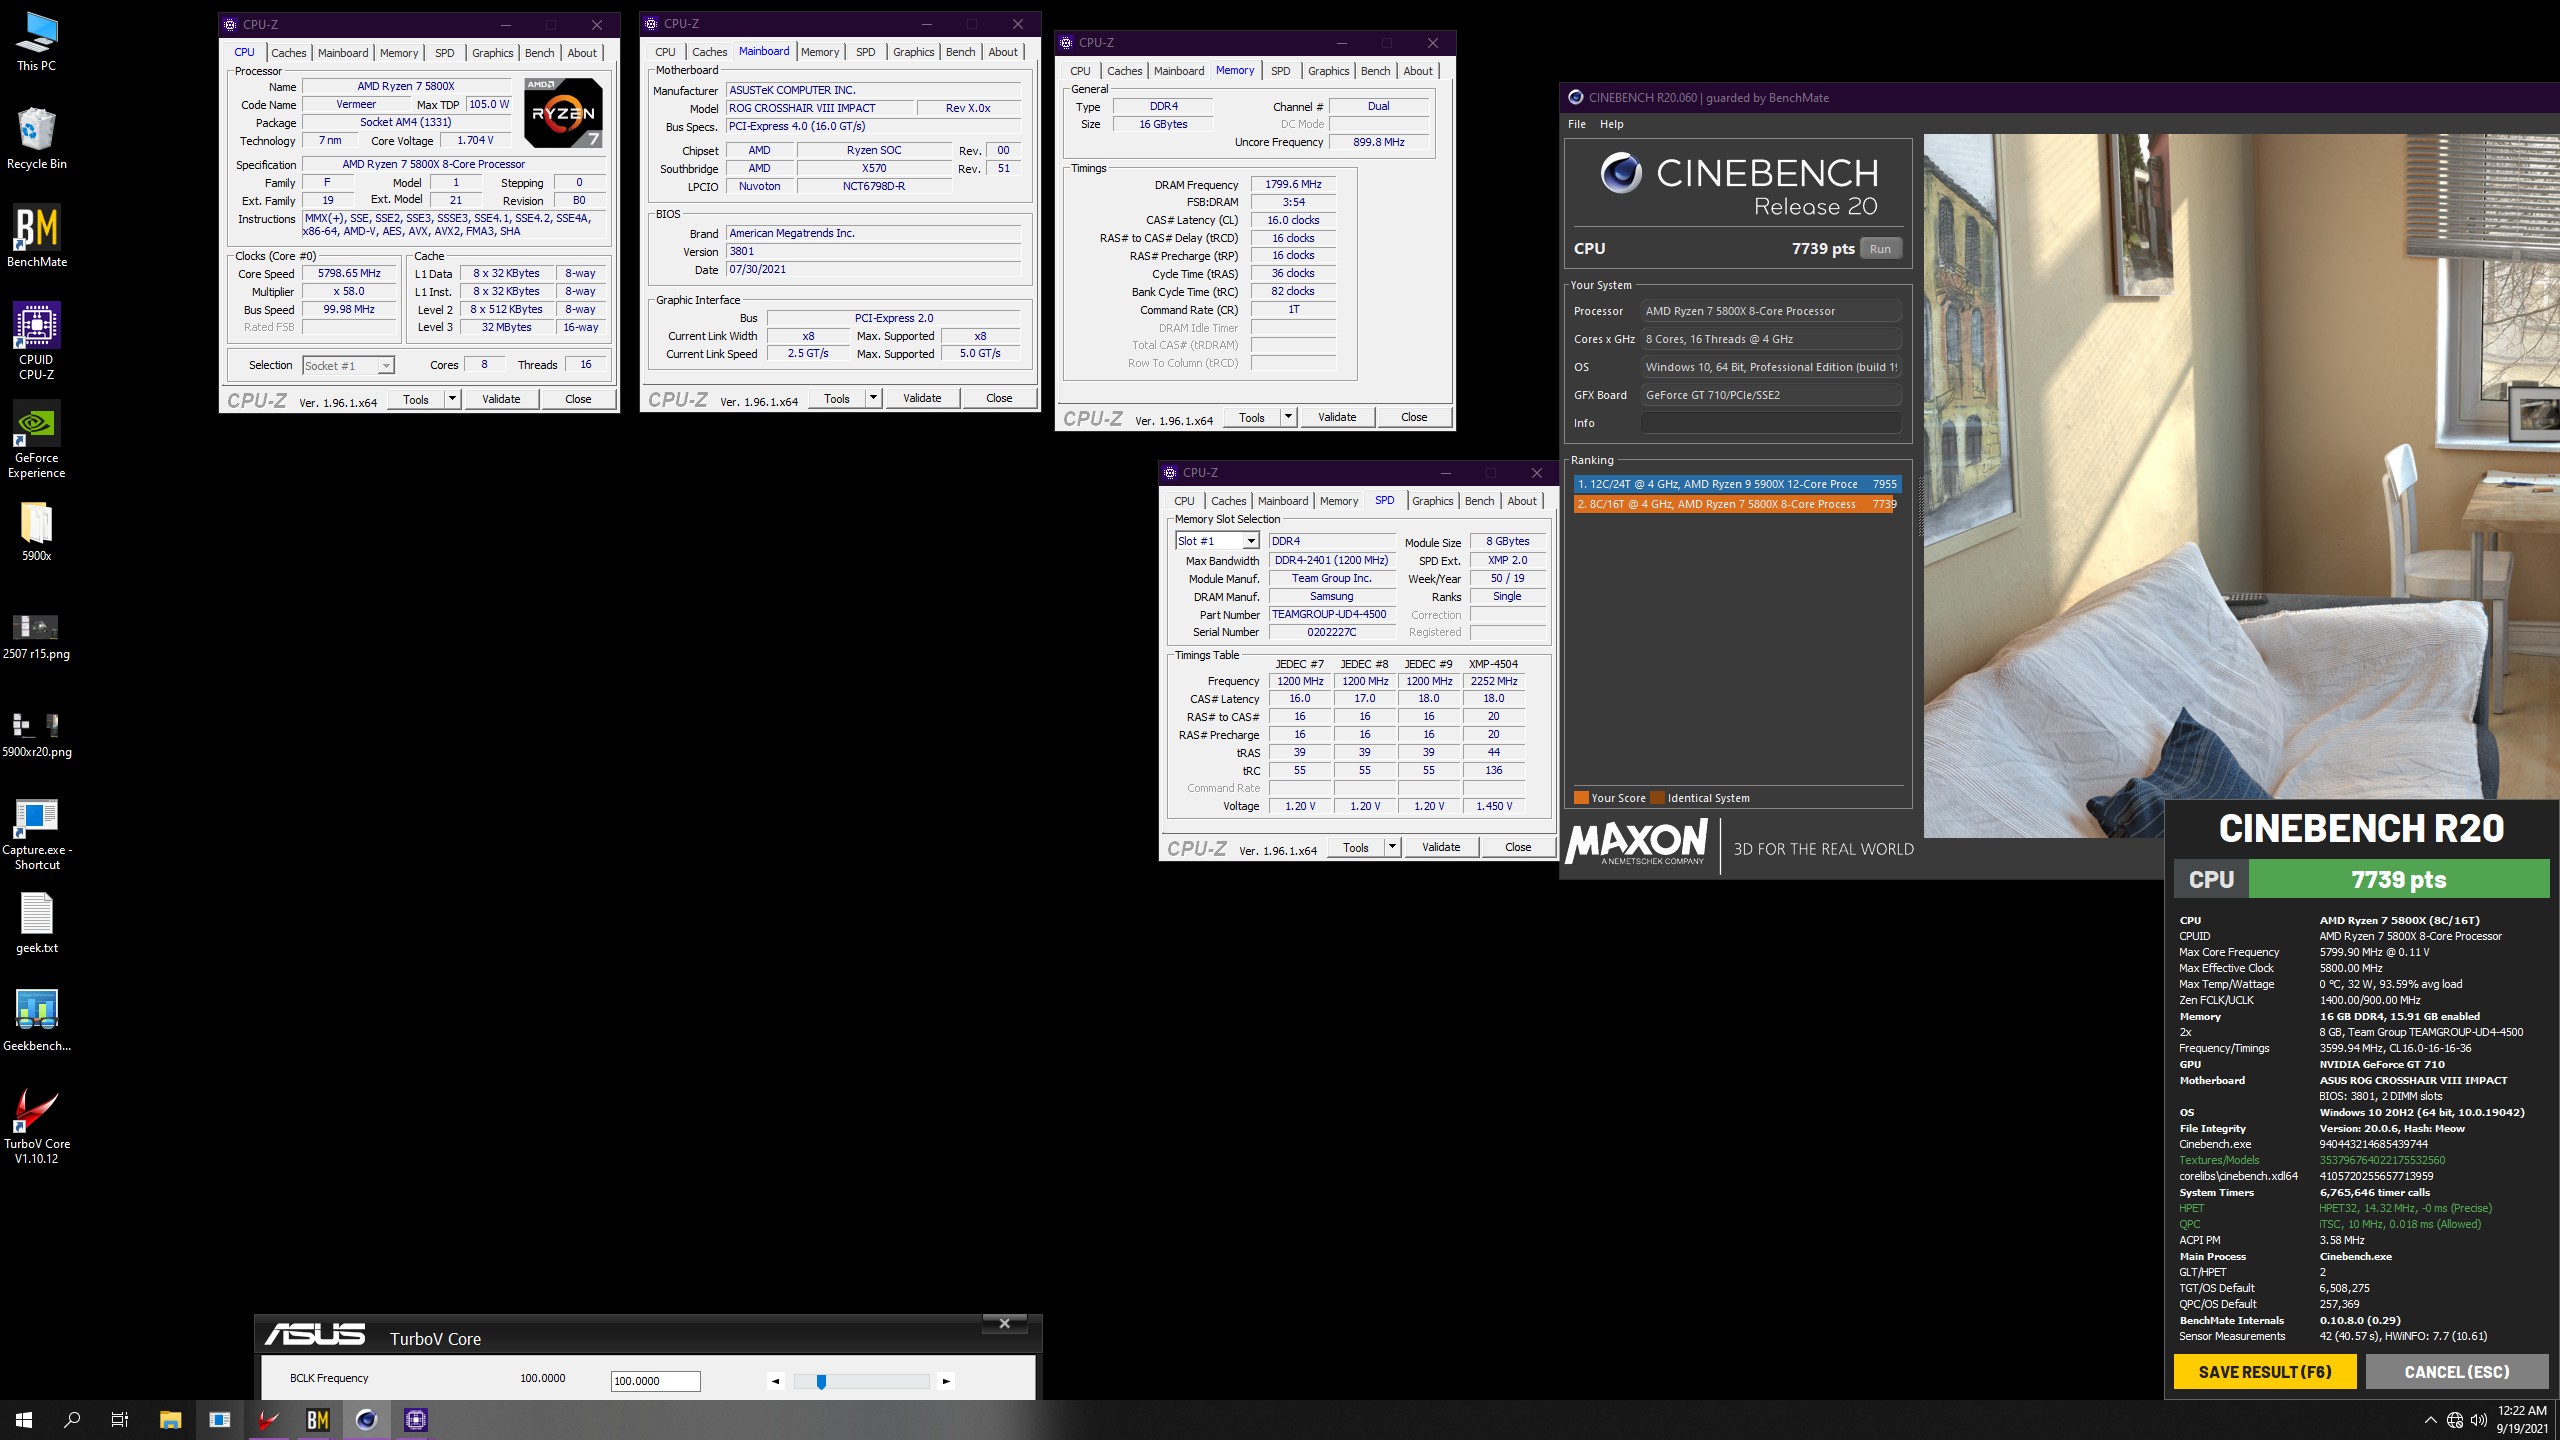Click BCLK slider right increment arrow
Screen dimensions: 2560x1440
click(x=946, y=1382)
